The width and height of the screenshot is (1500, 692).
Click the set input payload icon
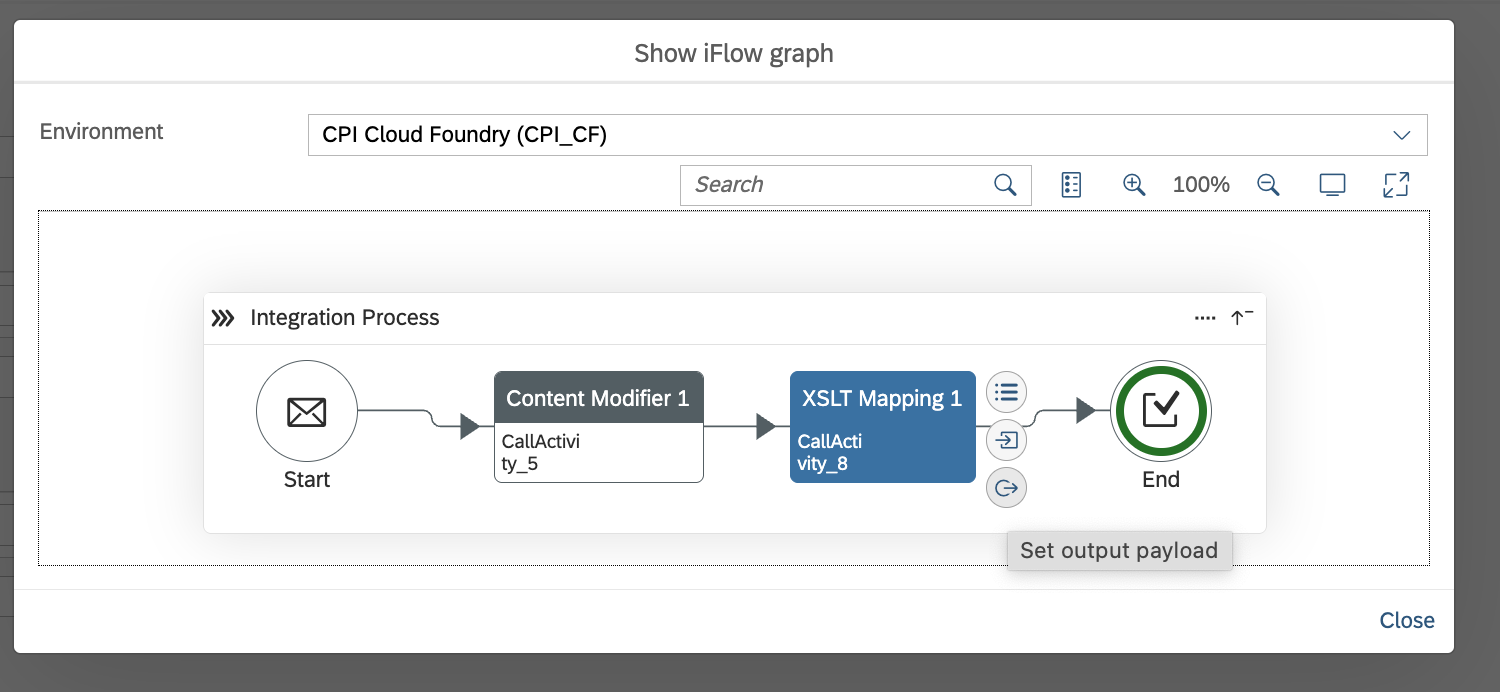pos(1006,440)
